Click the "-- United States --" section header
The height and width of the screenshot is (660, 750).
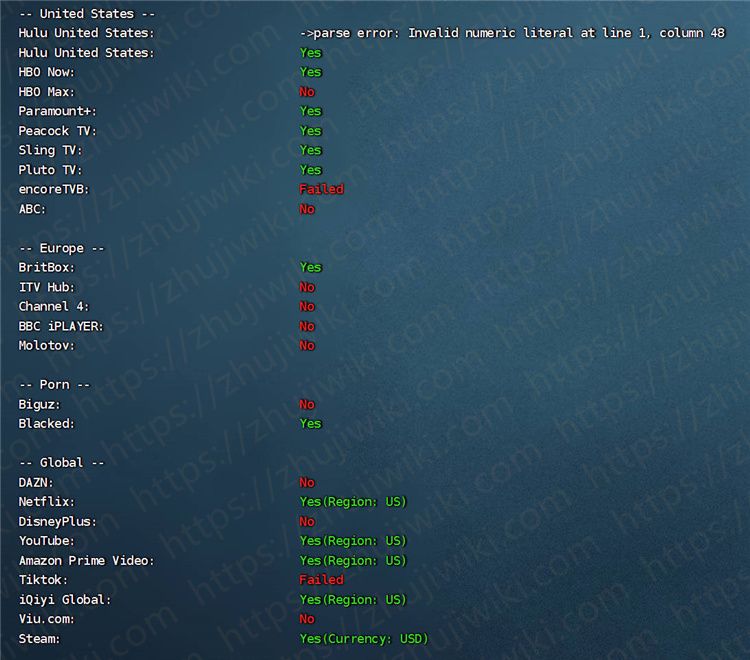click(x=87, y=14)
